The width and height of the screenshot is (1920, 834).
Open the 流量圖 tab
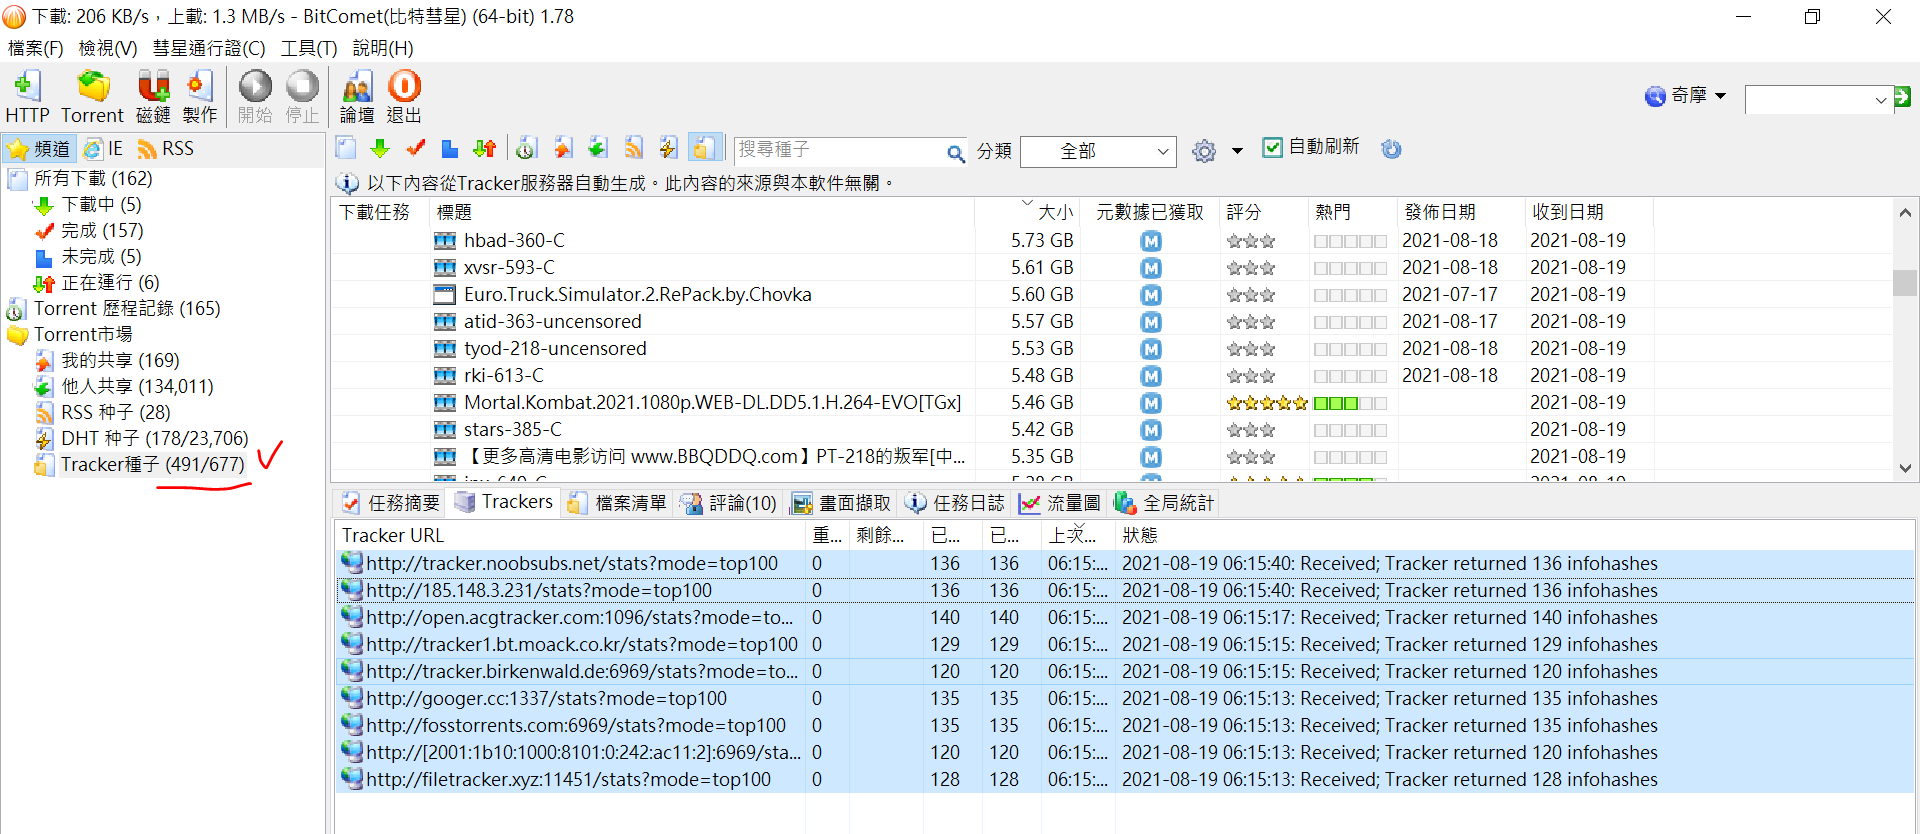tap(1060, 503)
